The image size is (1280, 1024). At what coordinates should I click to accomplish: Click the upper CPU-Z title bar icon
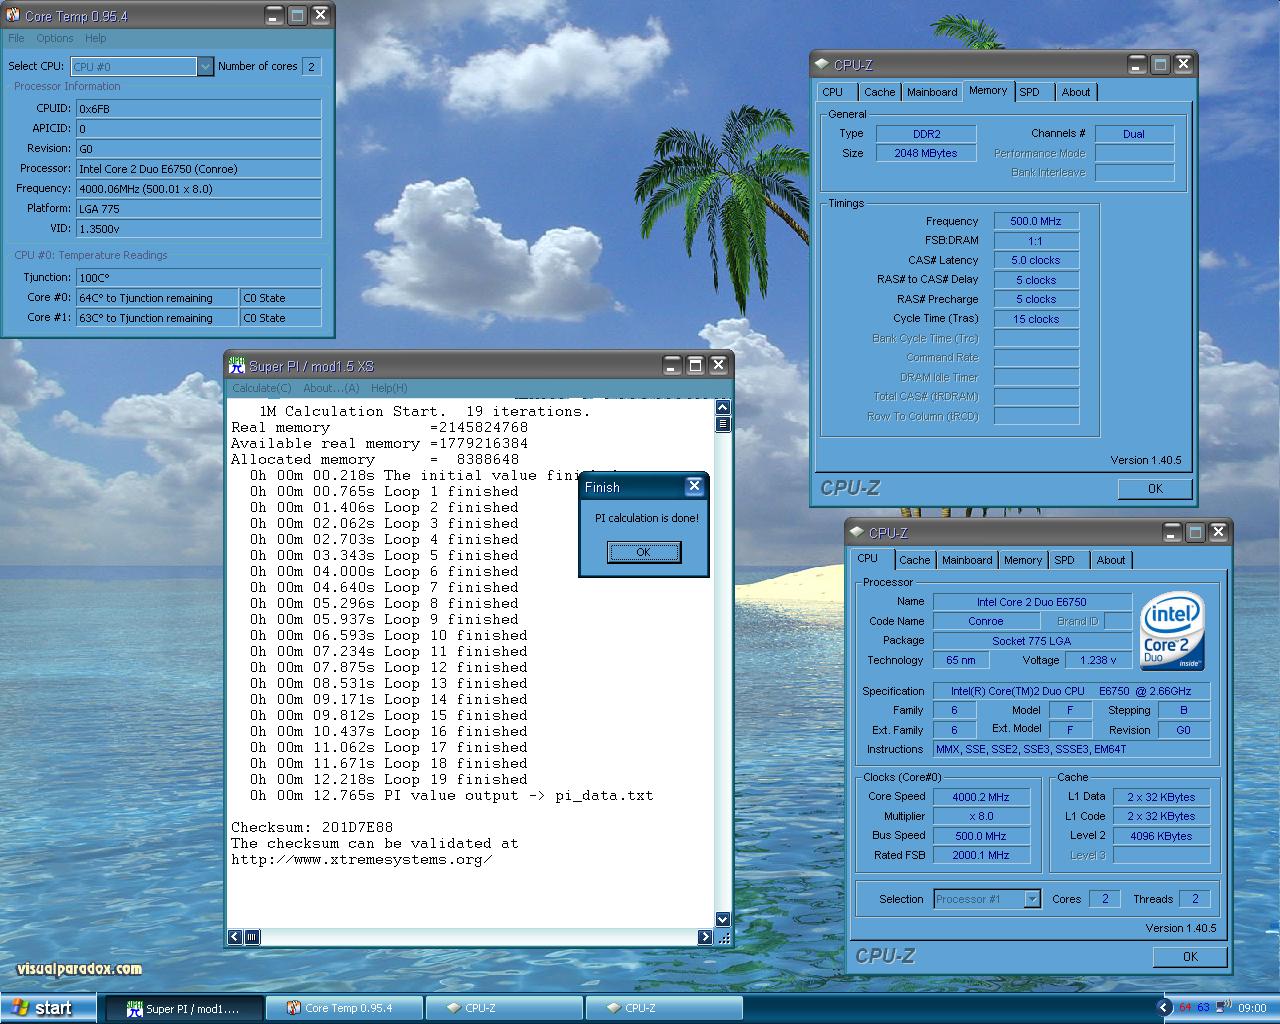pos(822,64)
